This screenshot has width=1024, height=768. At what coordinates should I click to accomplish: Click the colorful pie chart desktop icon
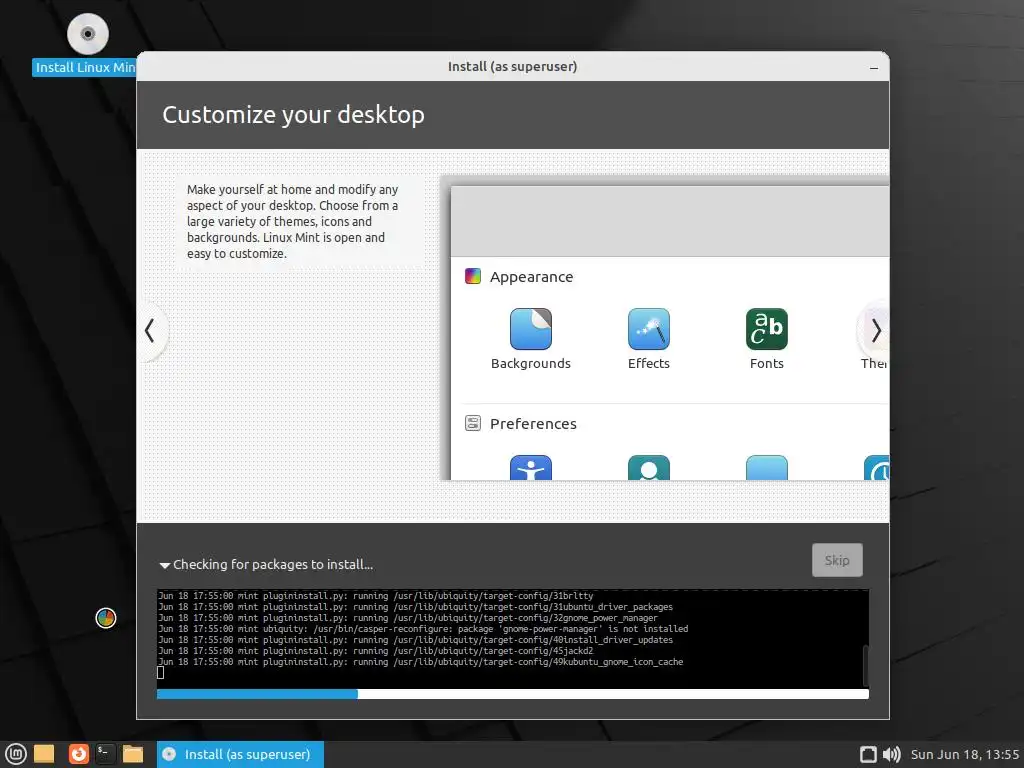click(x=106, y=618)
